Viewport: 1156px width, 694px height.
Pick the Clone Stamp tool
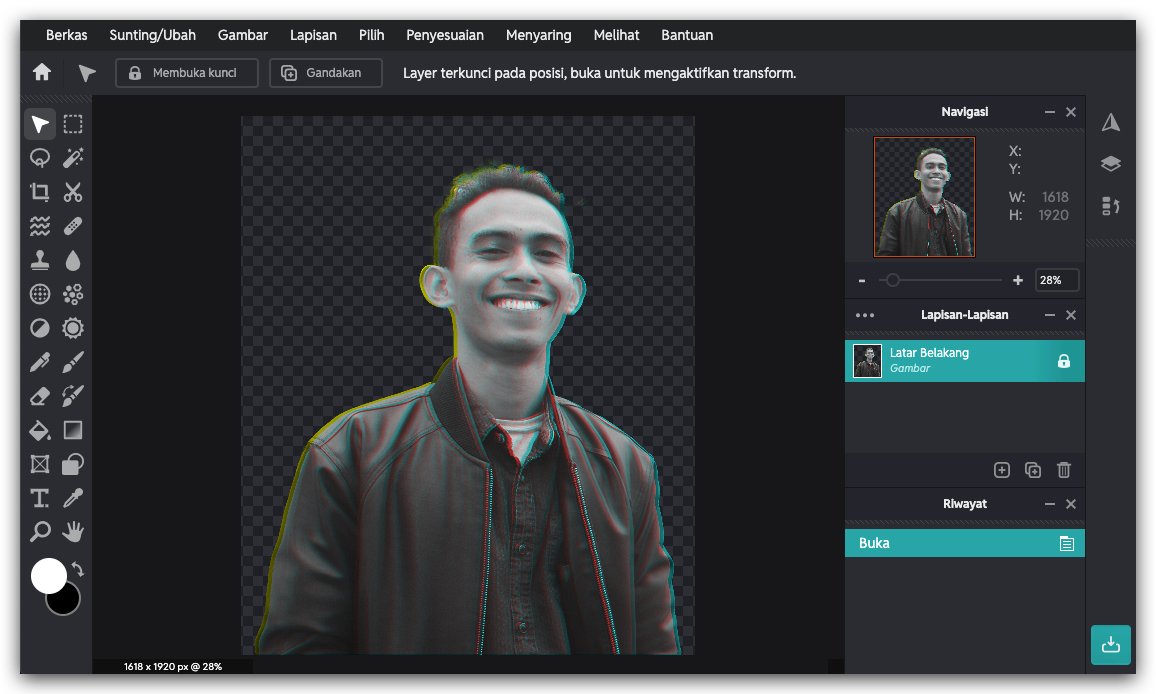point(40,260)
